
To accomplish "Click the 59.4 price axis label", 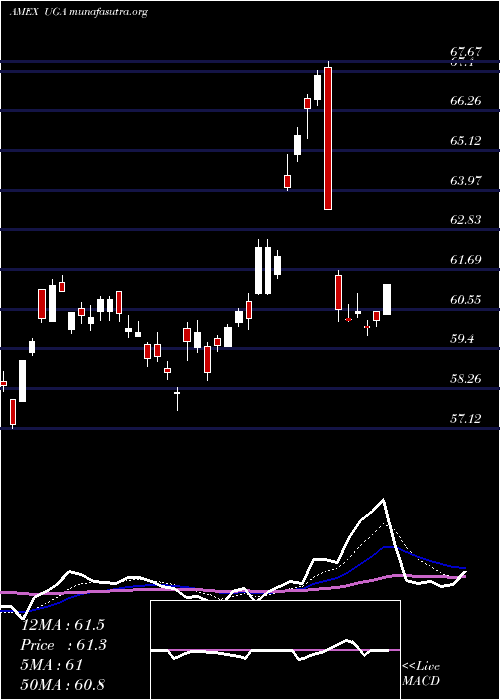I will coord(462,339).
